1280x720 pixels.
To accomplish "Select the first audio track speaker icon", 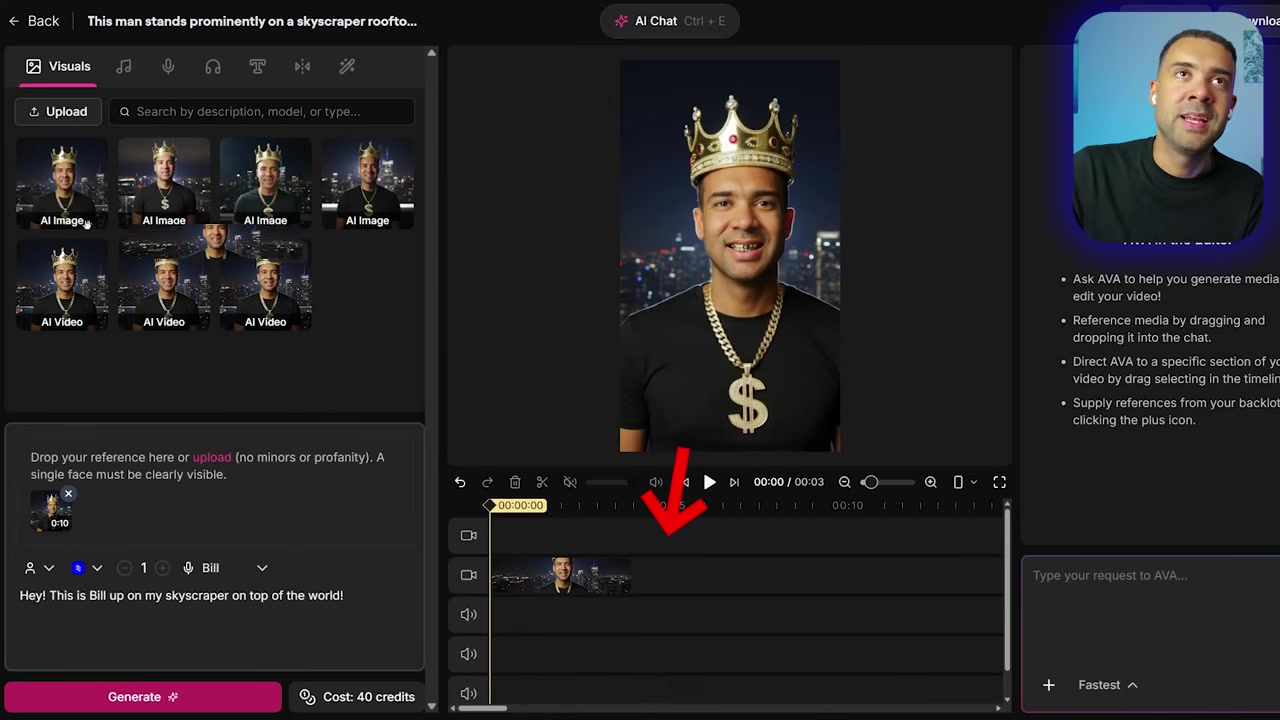I will click(468, 615).
